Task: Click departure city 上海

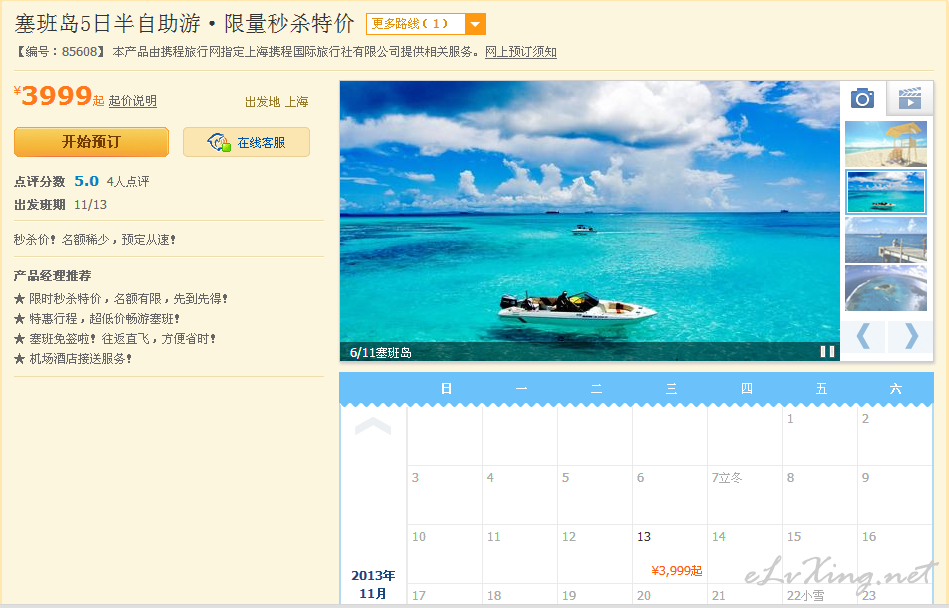Action: pyautogui.click(x=297, y=102)
